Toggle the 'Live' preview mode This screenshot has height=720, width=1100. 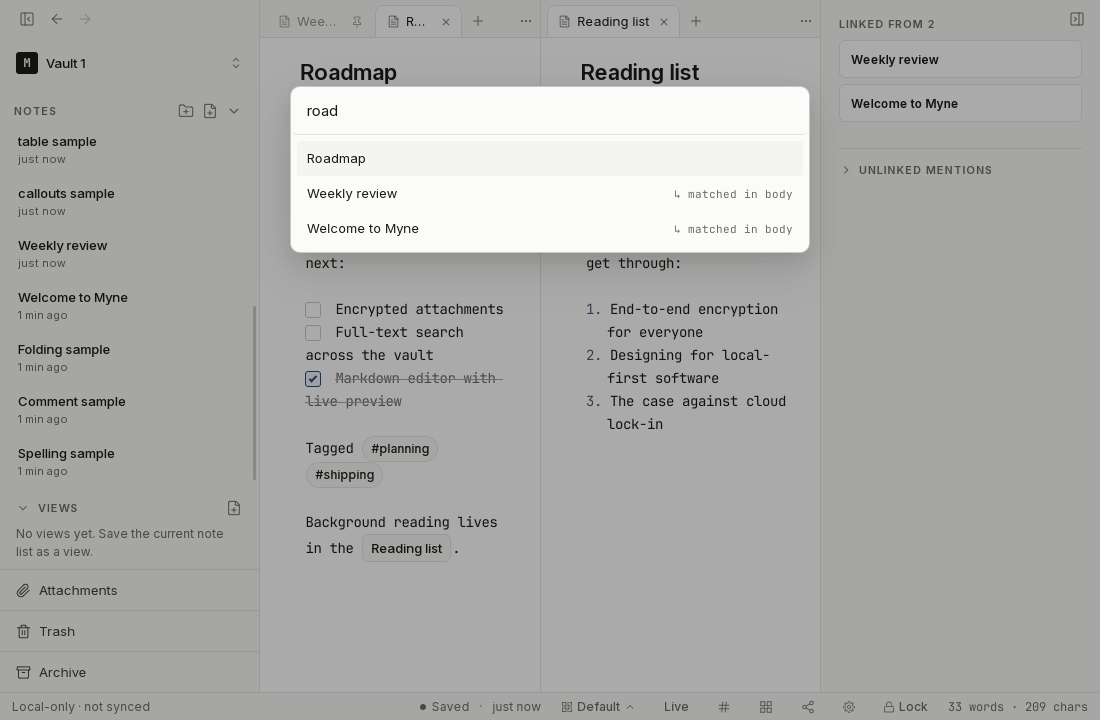[676, 707]
